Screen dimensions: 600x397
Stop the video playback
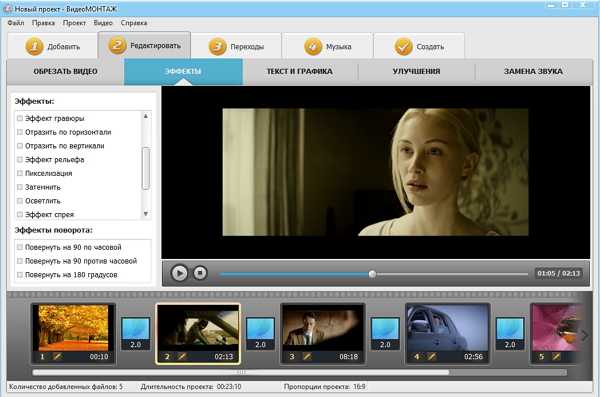coord(199,273)
